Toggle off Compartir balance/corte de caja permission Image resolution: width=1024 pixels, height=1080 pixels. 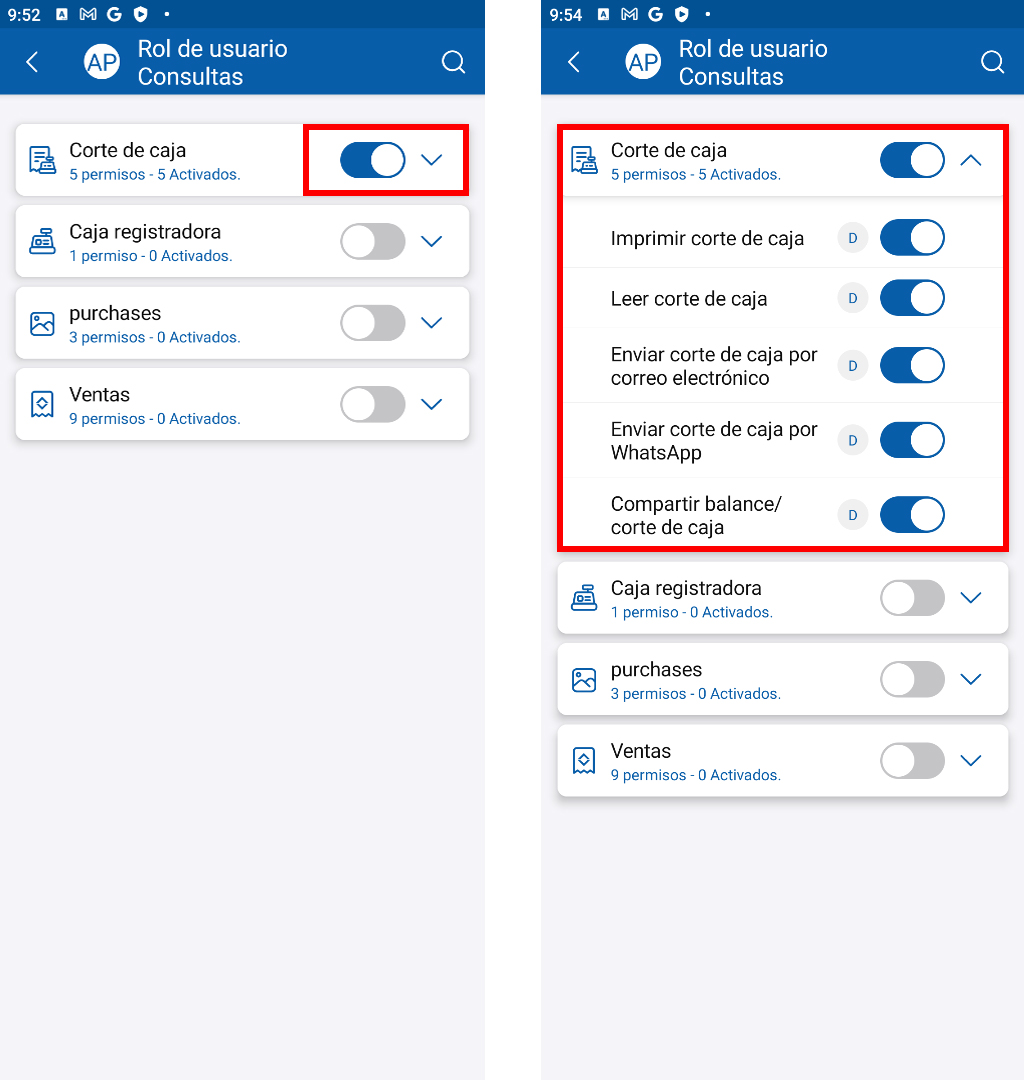pyautogui.click(x=912, y=515)
